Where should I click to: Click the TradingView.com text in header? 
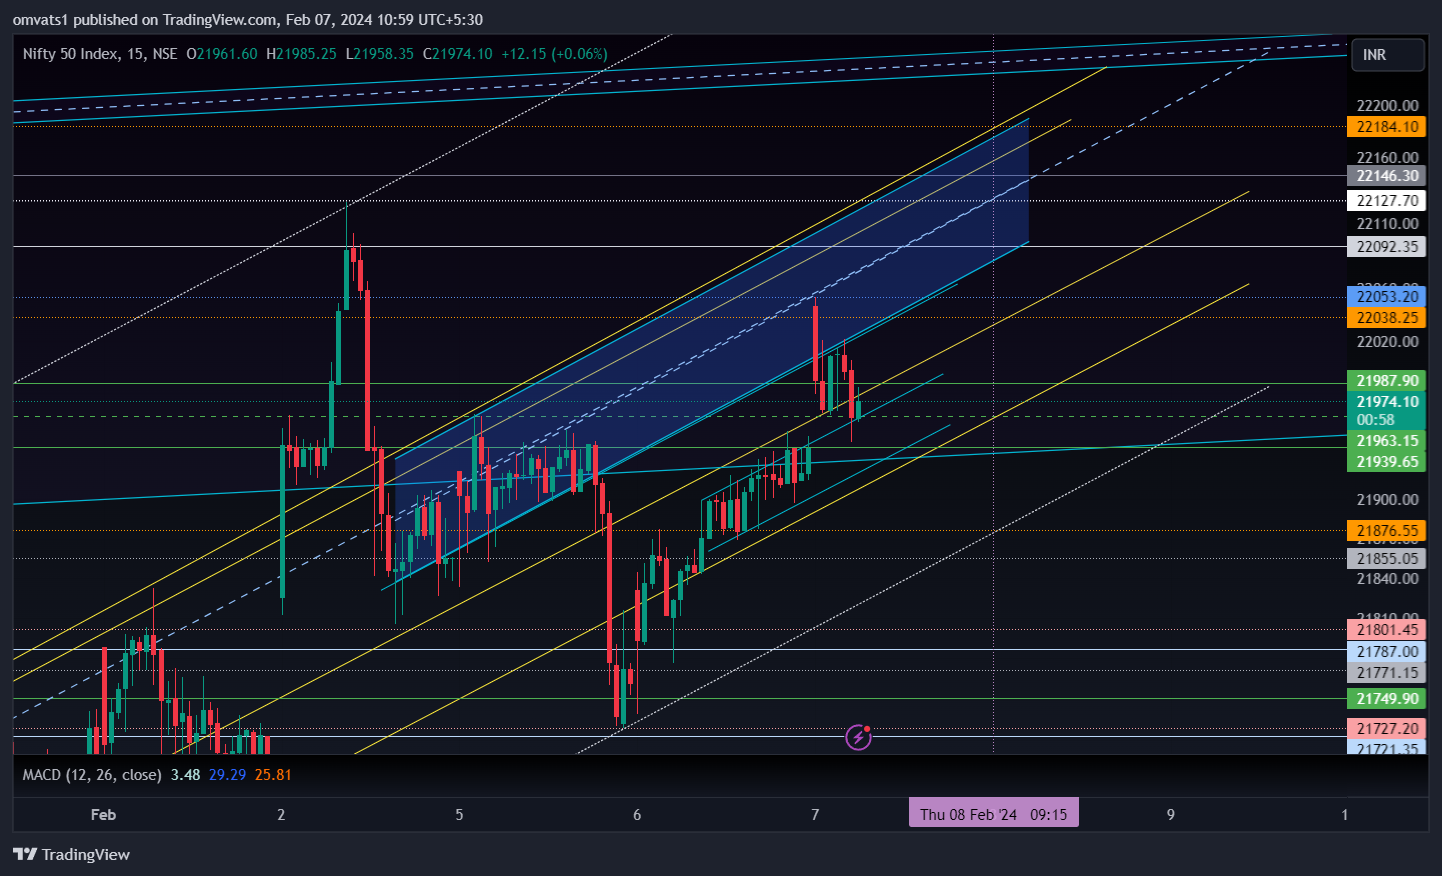point(220,20)
